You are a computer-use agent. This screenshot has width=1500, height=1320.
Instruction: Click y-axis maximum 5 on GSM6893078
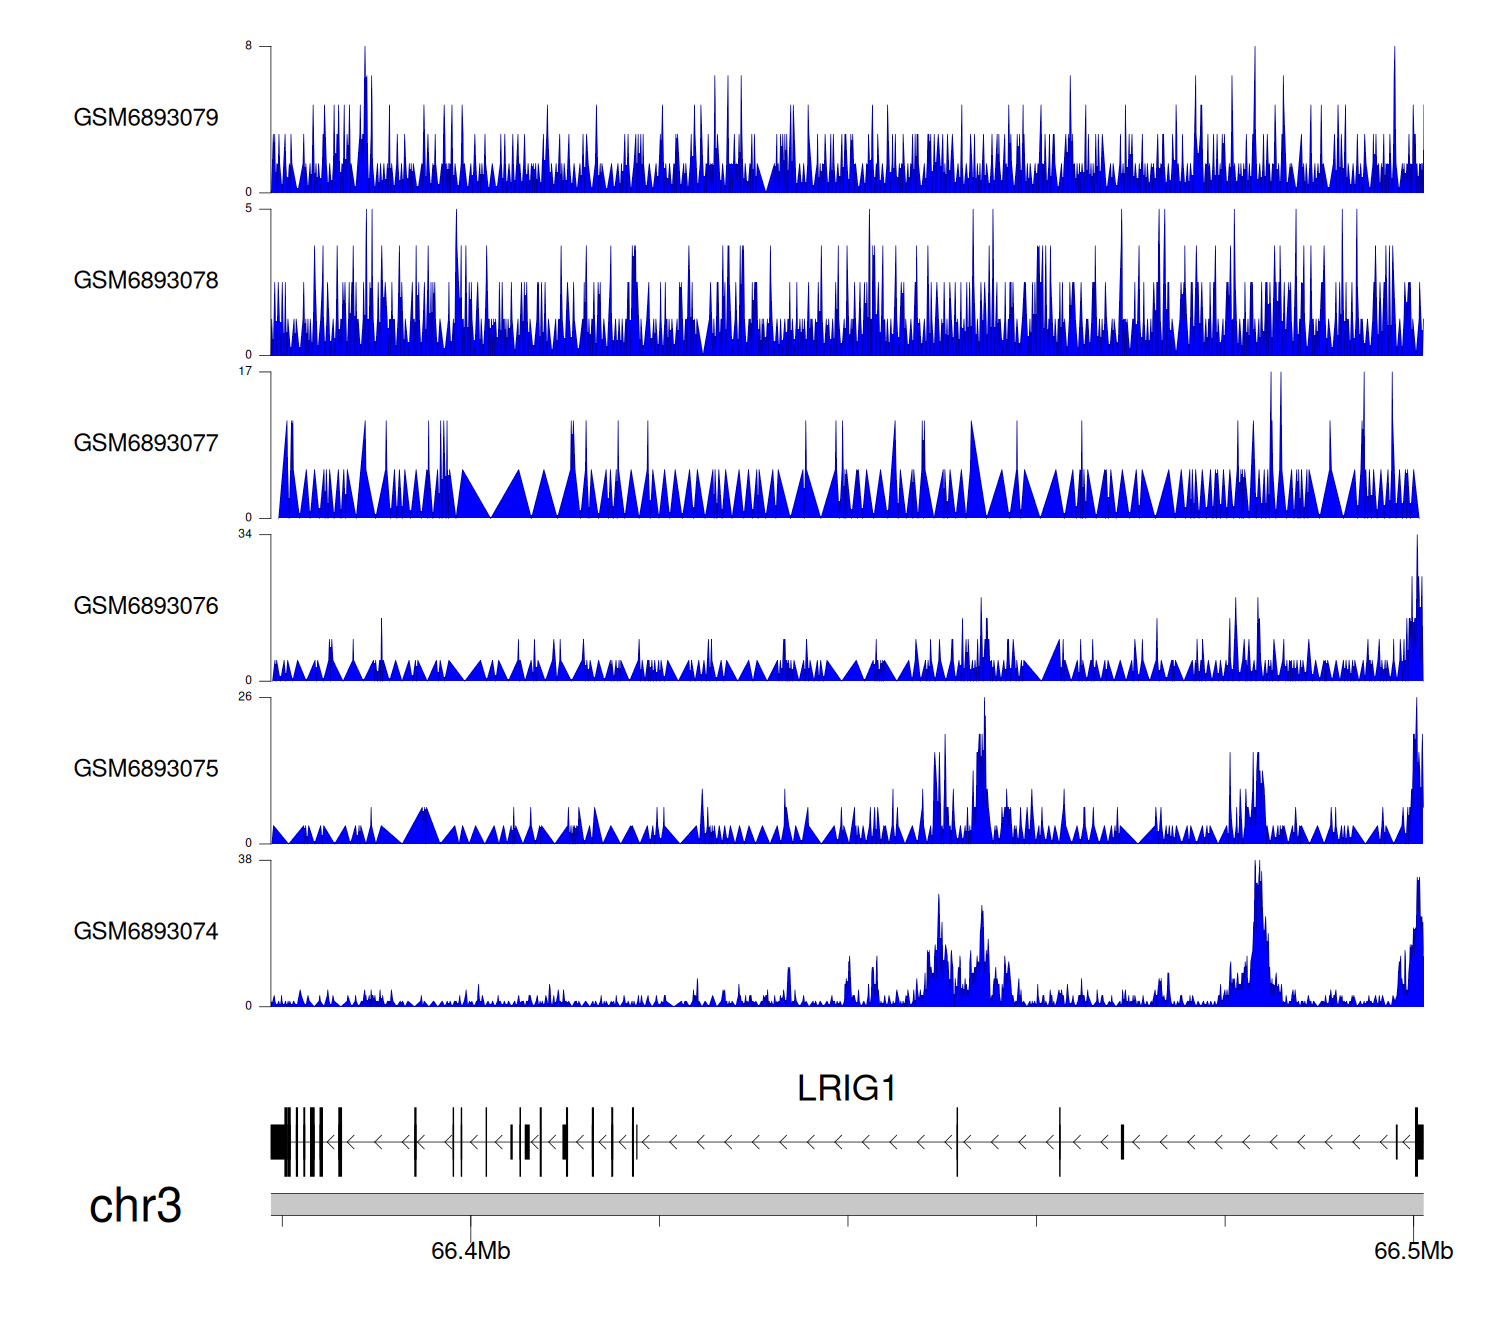pyautogui.click(x=249, y=209)
